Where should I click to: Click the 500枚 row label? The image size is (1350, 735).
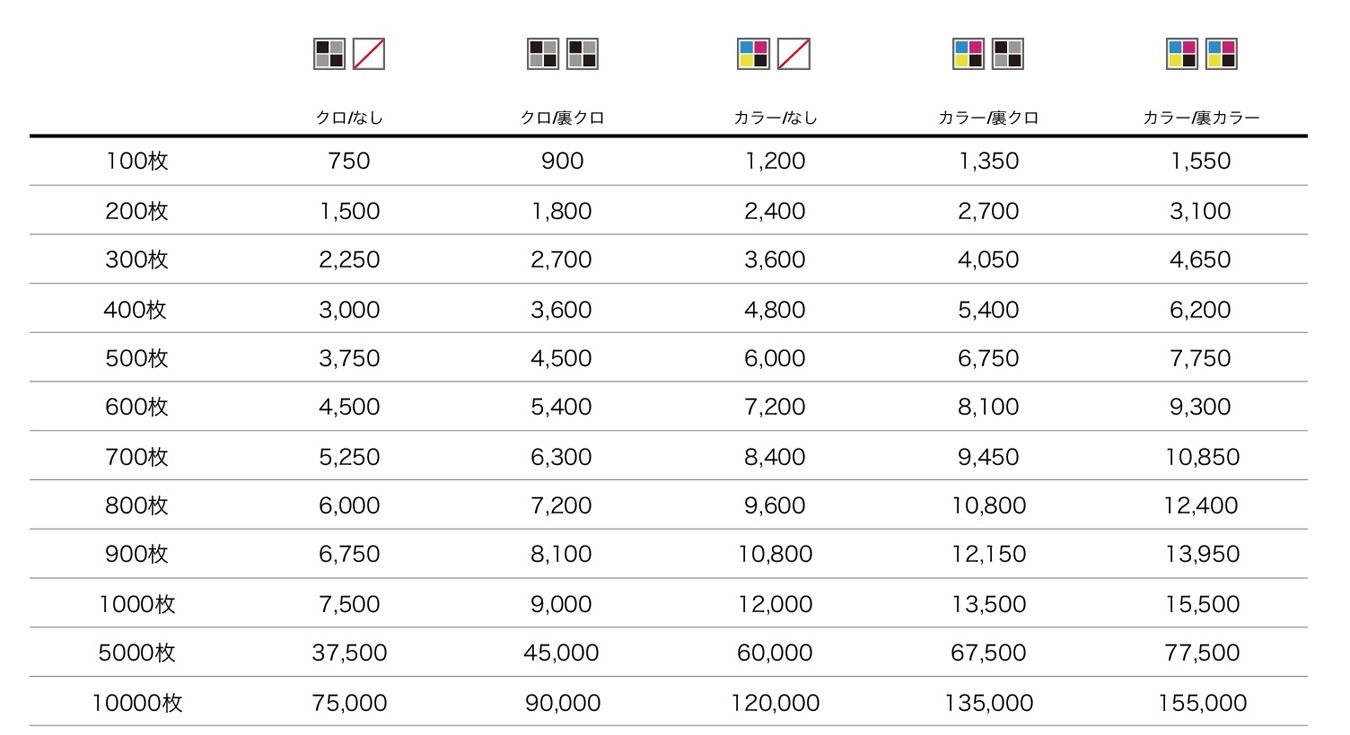pos(137,358)
